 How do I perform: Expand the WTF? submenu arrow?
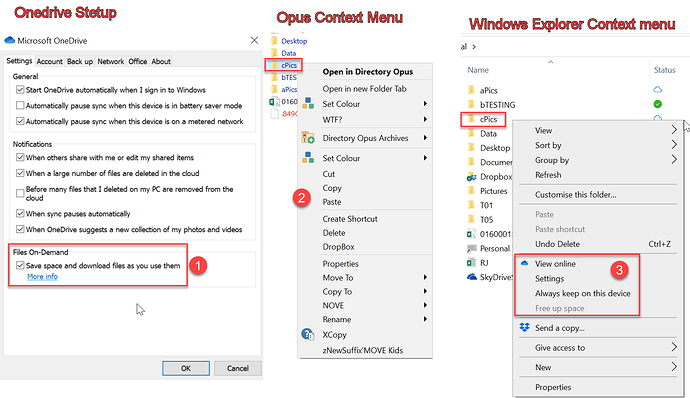click(x=425, y=119)
